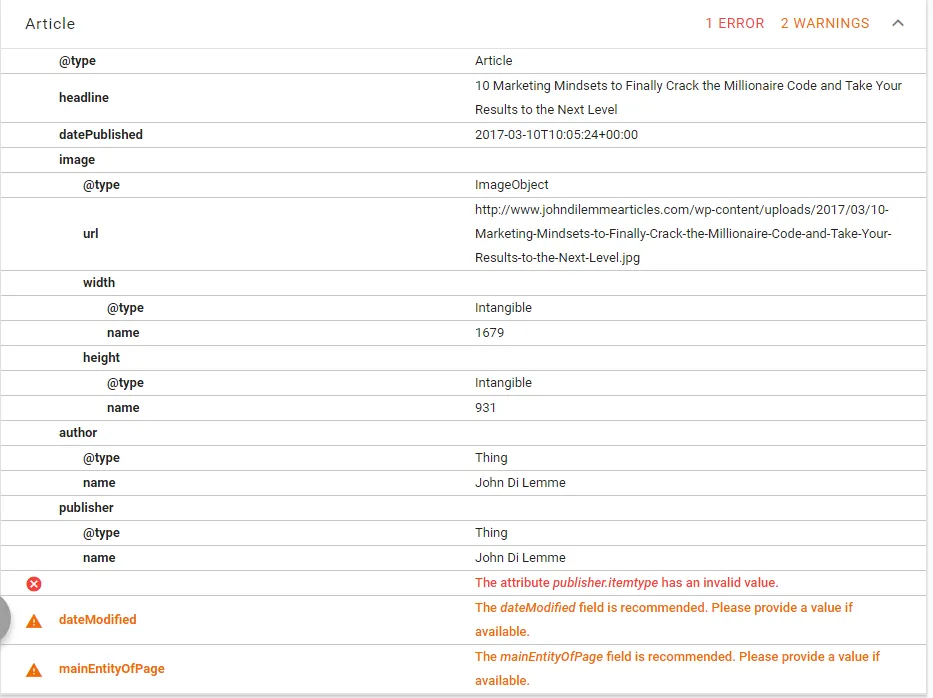Click the 'dateModified' warning field name
The width and height of the screenshot is (933, 698).
coord(98,619)
